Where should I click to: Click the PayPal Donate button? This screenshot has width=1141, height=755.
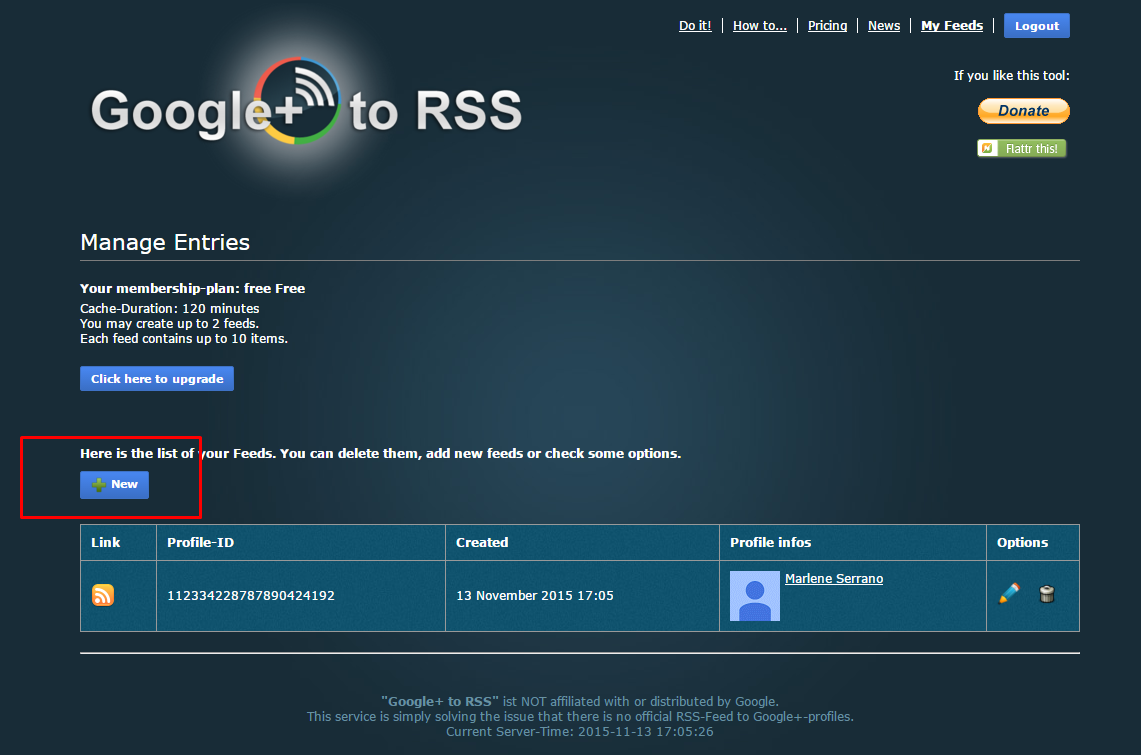[x=1023, y=110]
